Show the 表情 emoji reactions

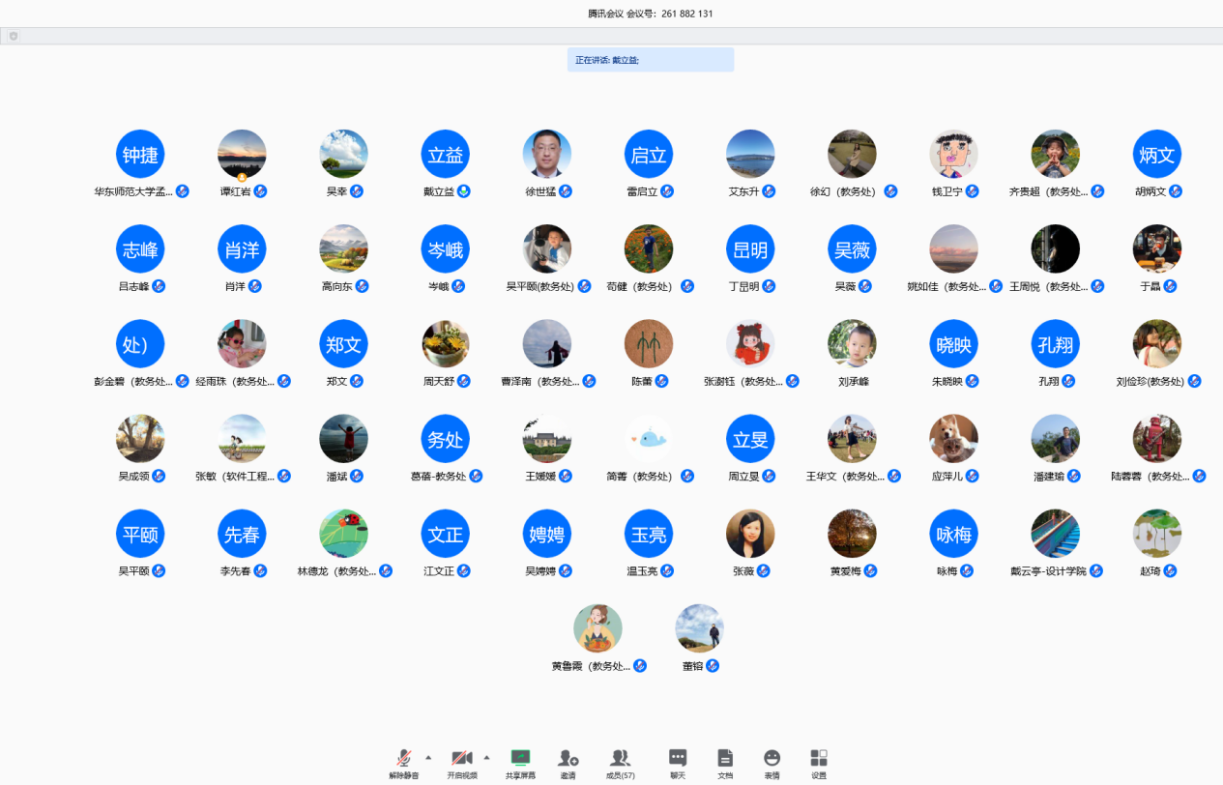pos(772,763)
